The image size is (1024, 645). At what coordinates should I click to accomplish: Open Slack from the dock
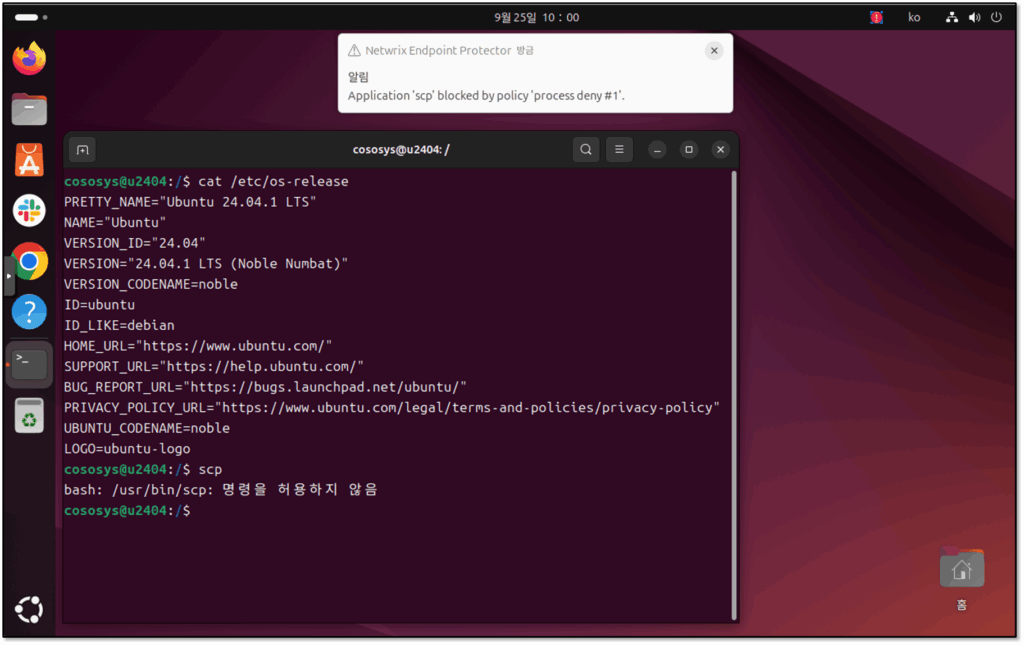click(x=29, y=210)
